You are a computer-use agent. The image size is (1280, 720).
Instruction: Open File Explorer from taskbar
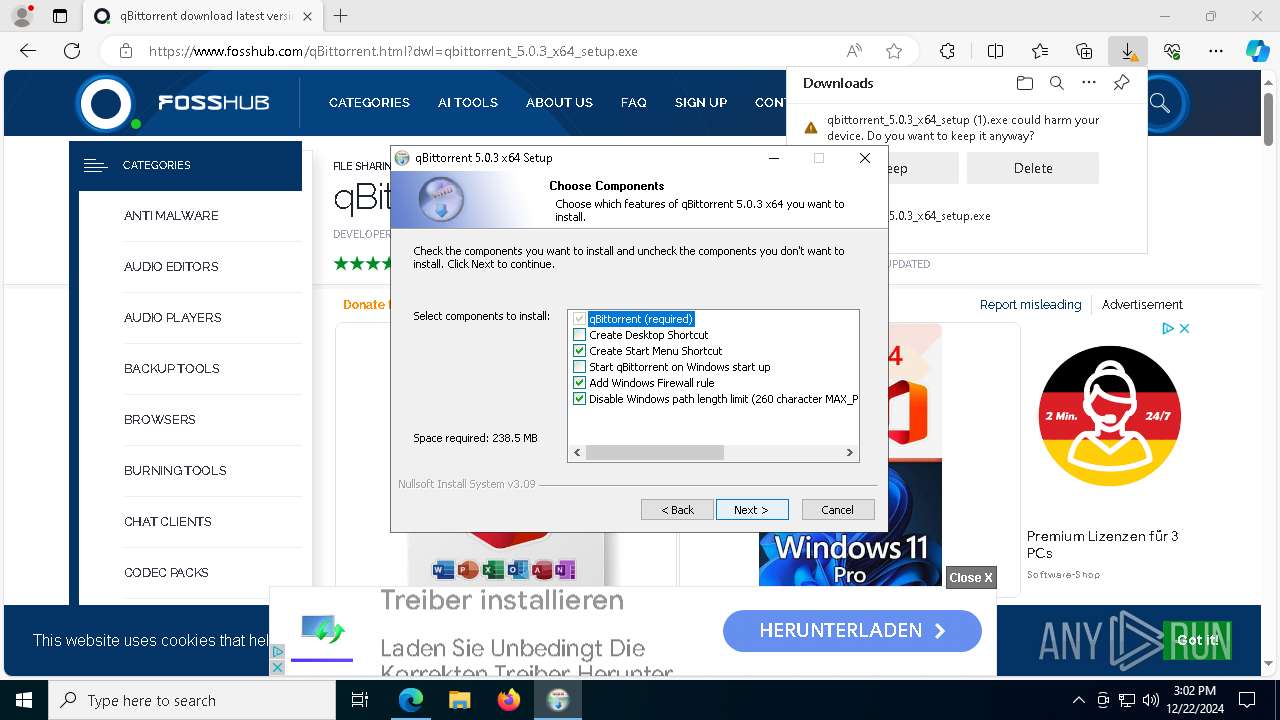(459, 700)
